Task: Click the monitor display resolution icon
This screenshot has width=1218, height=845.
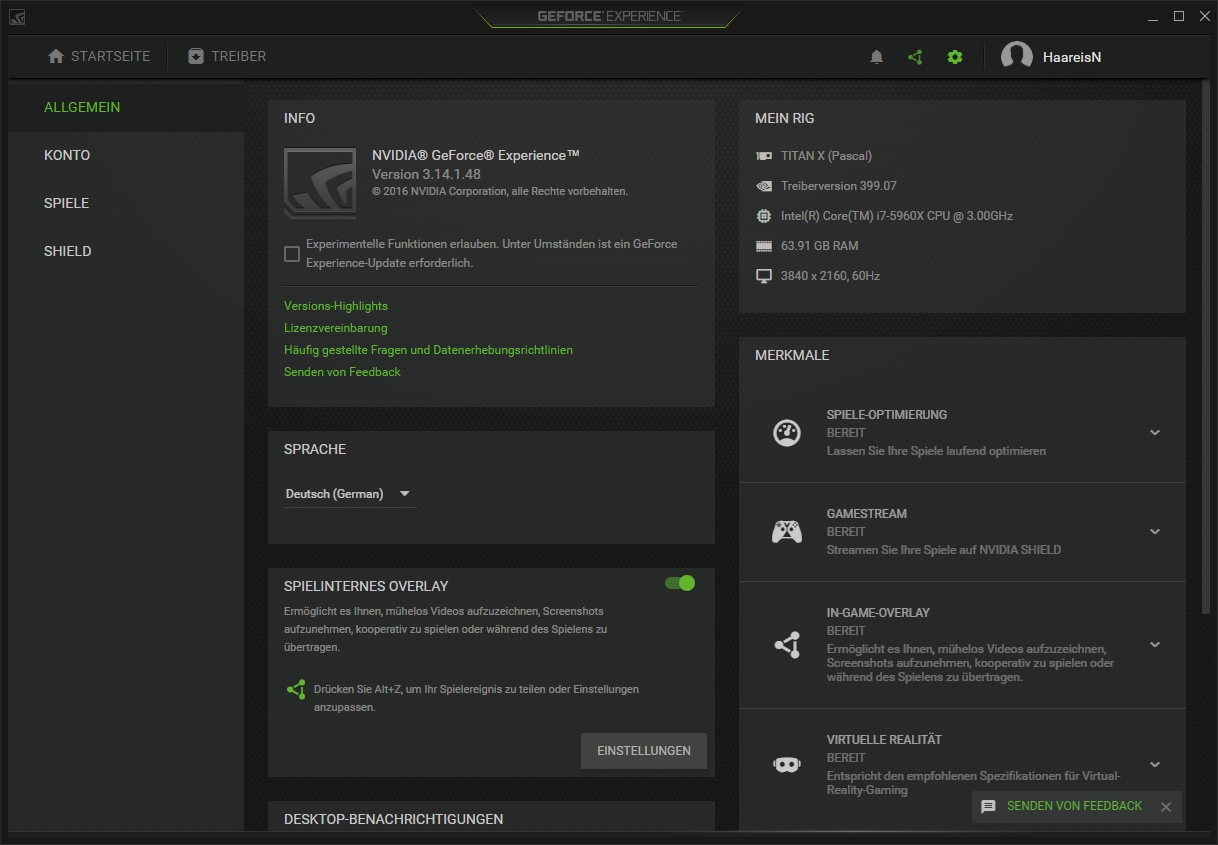Action: [x=764, y=276]
